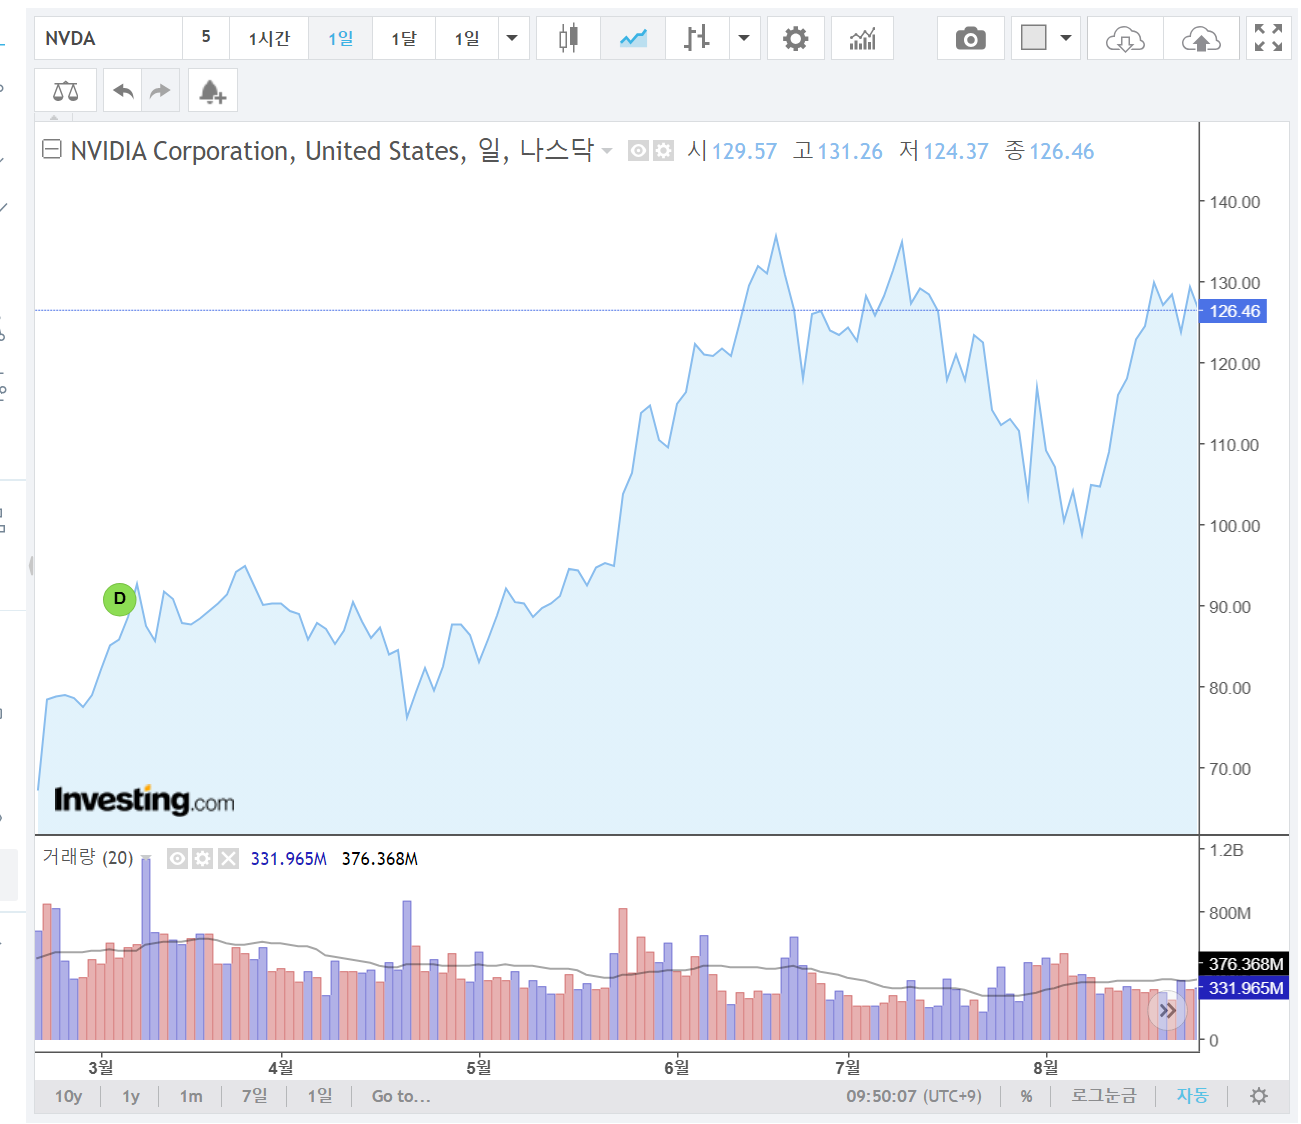The image size is (1301, 1124).
Task: Click the undo arrow
Action: tap(123, 91)
